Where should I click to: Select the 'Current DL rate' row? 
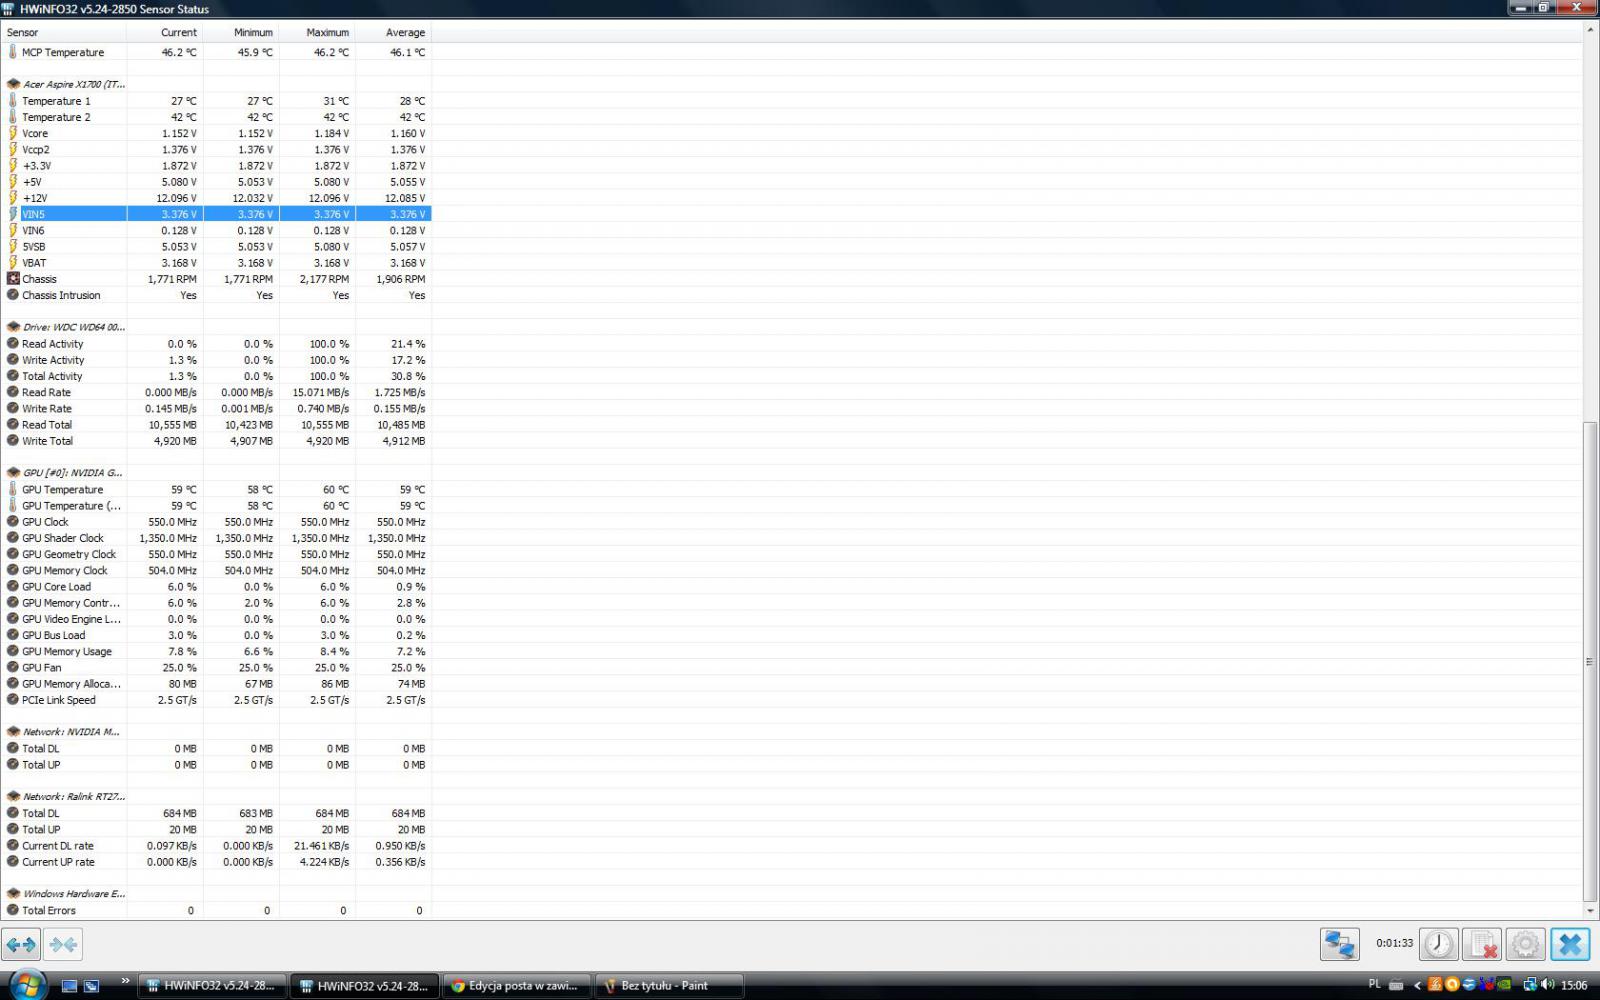(216, 846)
